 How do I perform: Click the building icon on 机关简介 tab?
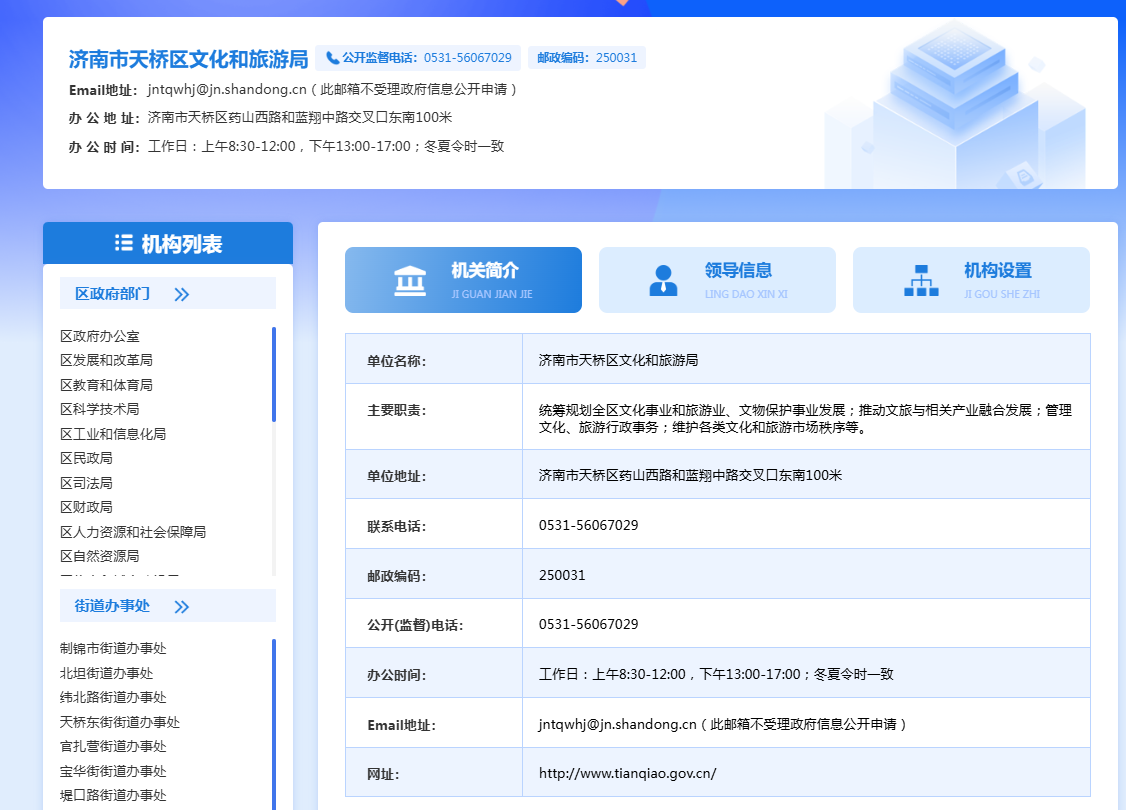pyautogui.click(x=411, y=280)
